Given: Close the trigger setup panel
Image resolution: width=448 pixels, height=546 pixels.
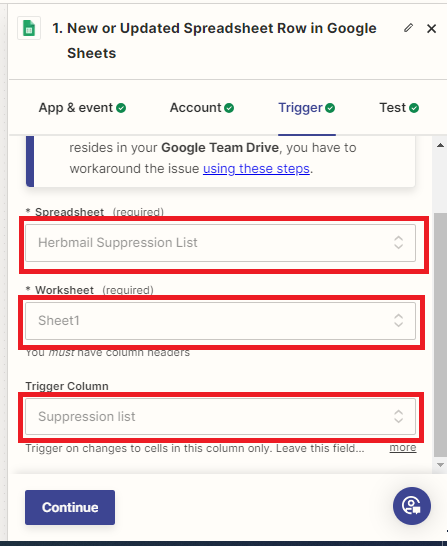Looking at the screenshot, I should [431, 28].
